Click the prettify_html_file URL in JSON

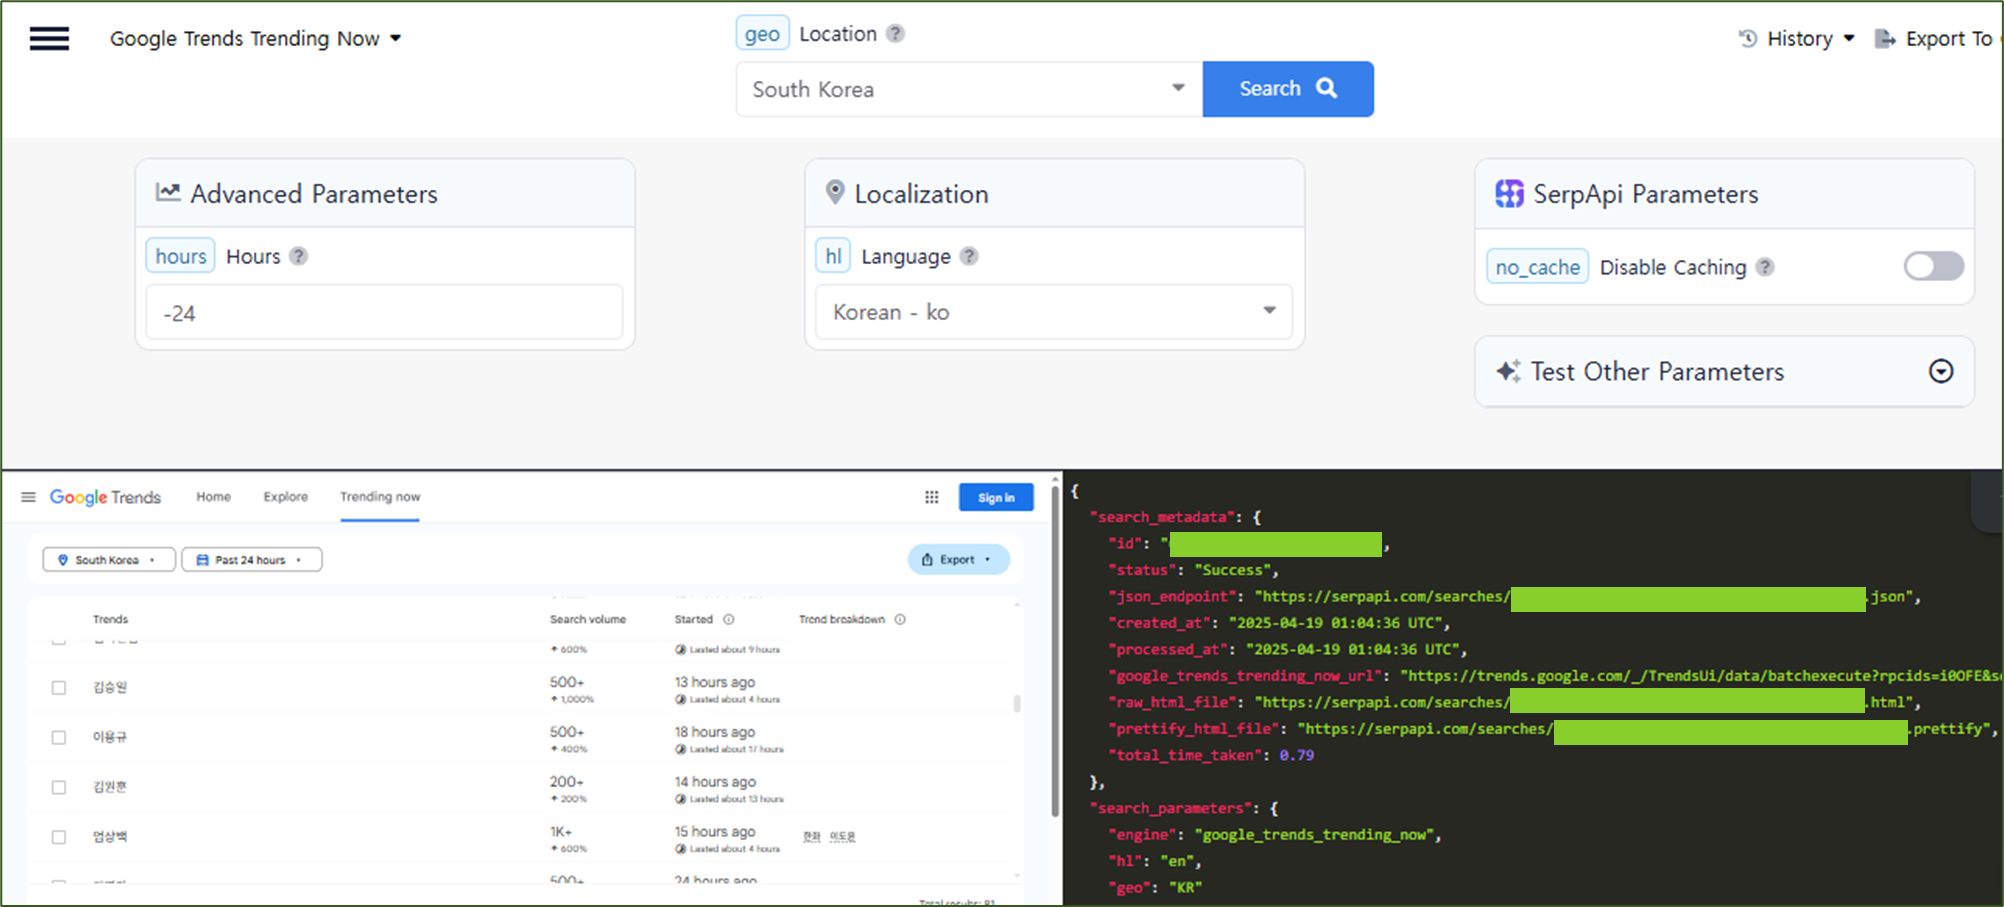click(1646, 730)
